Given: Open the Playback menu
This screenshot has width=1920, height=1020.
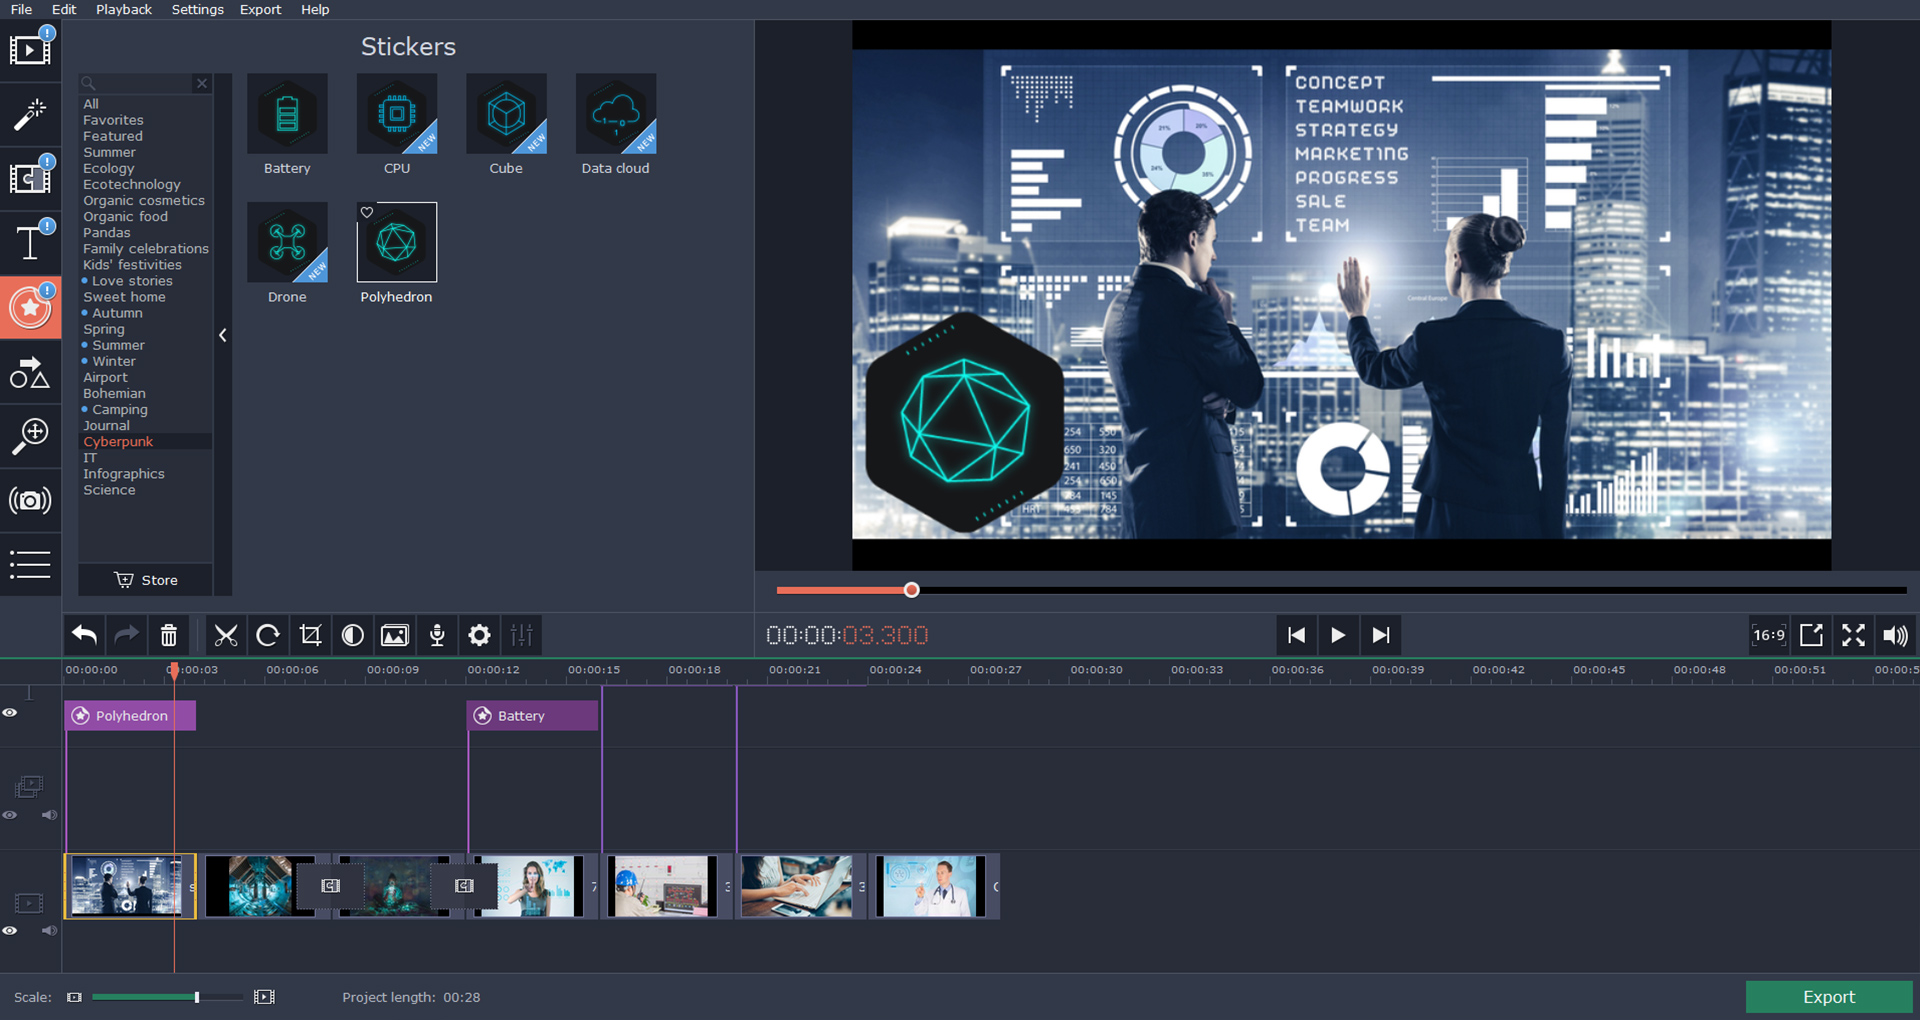Looking at the screenshot, I should pyautogui.click(x=123, y=9).
